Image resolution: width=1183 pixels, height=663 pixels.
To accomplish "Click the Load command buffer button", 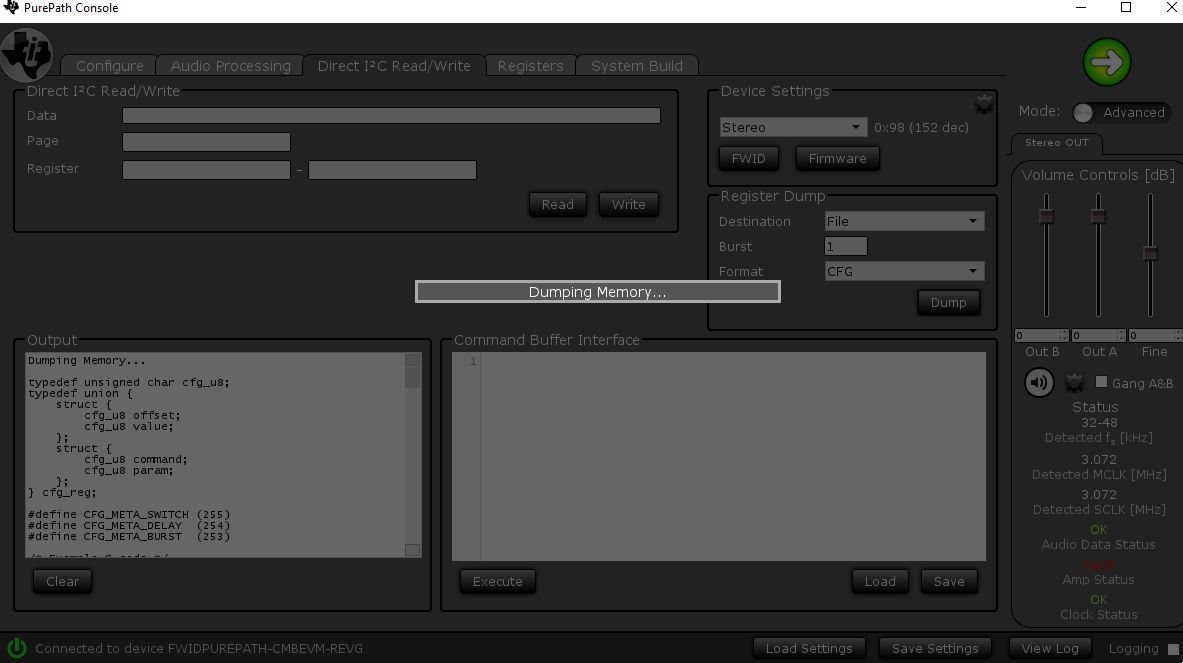I will click(880, 582).
